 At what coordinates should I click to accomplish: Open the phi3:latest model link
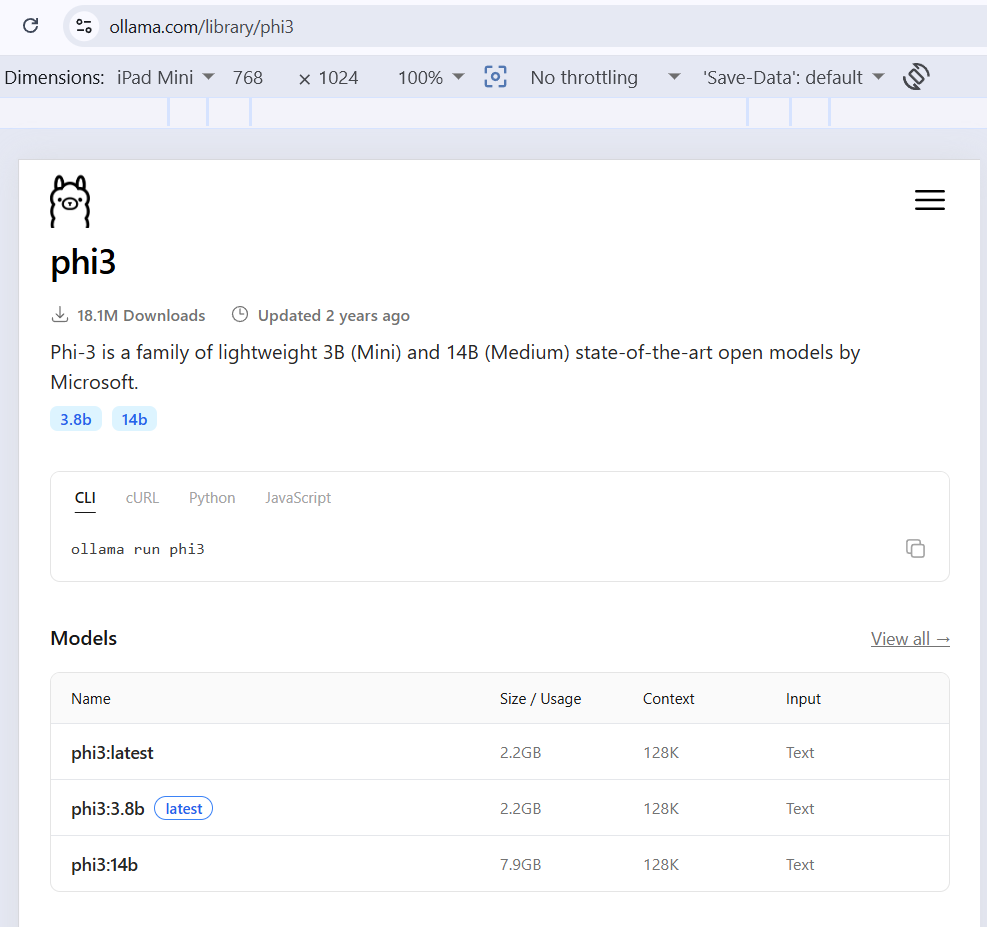(x=112, y=753)
